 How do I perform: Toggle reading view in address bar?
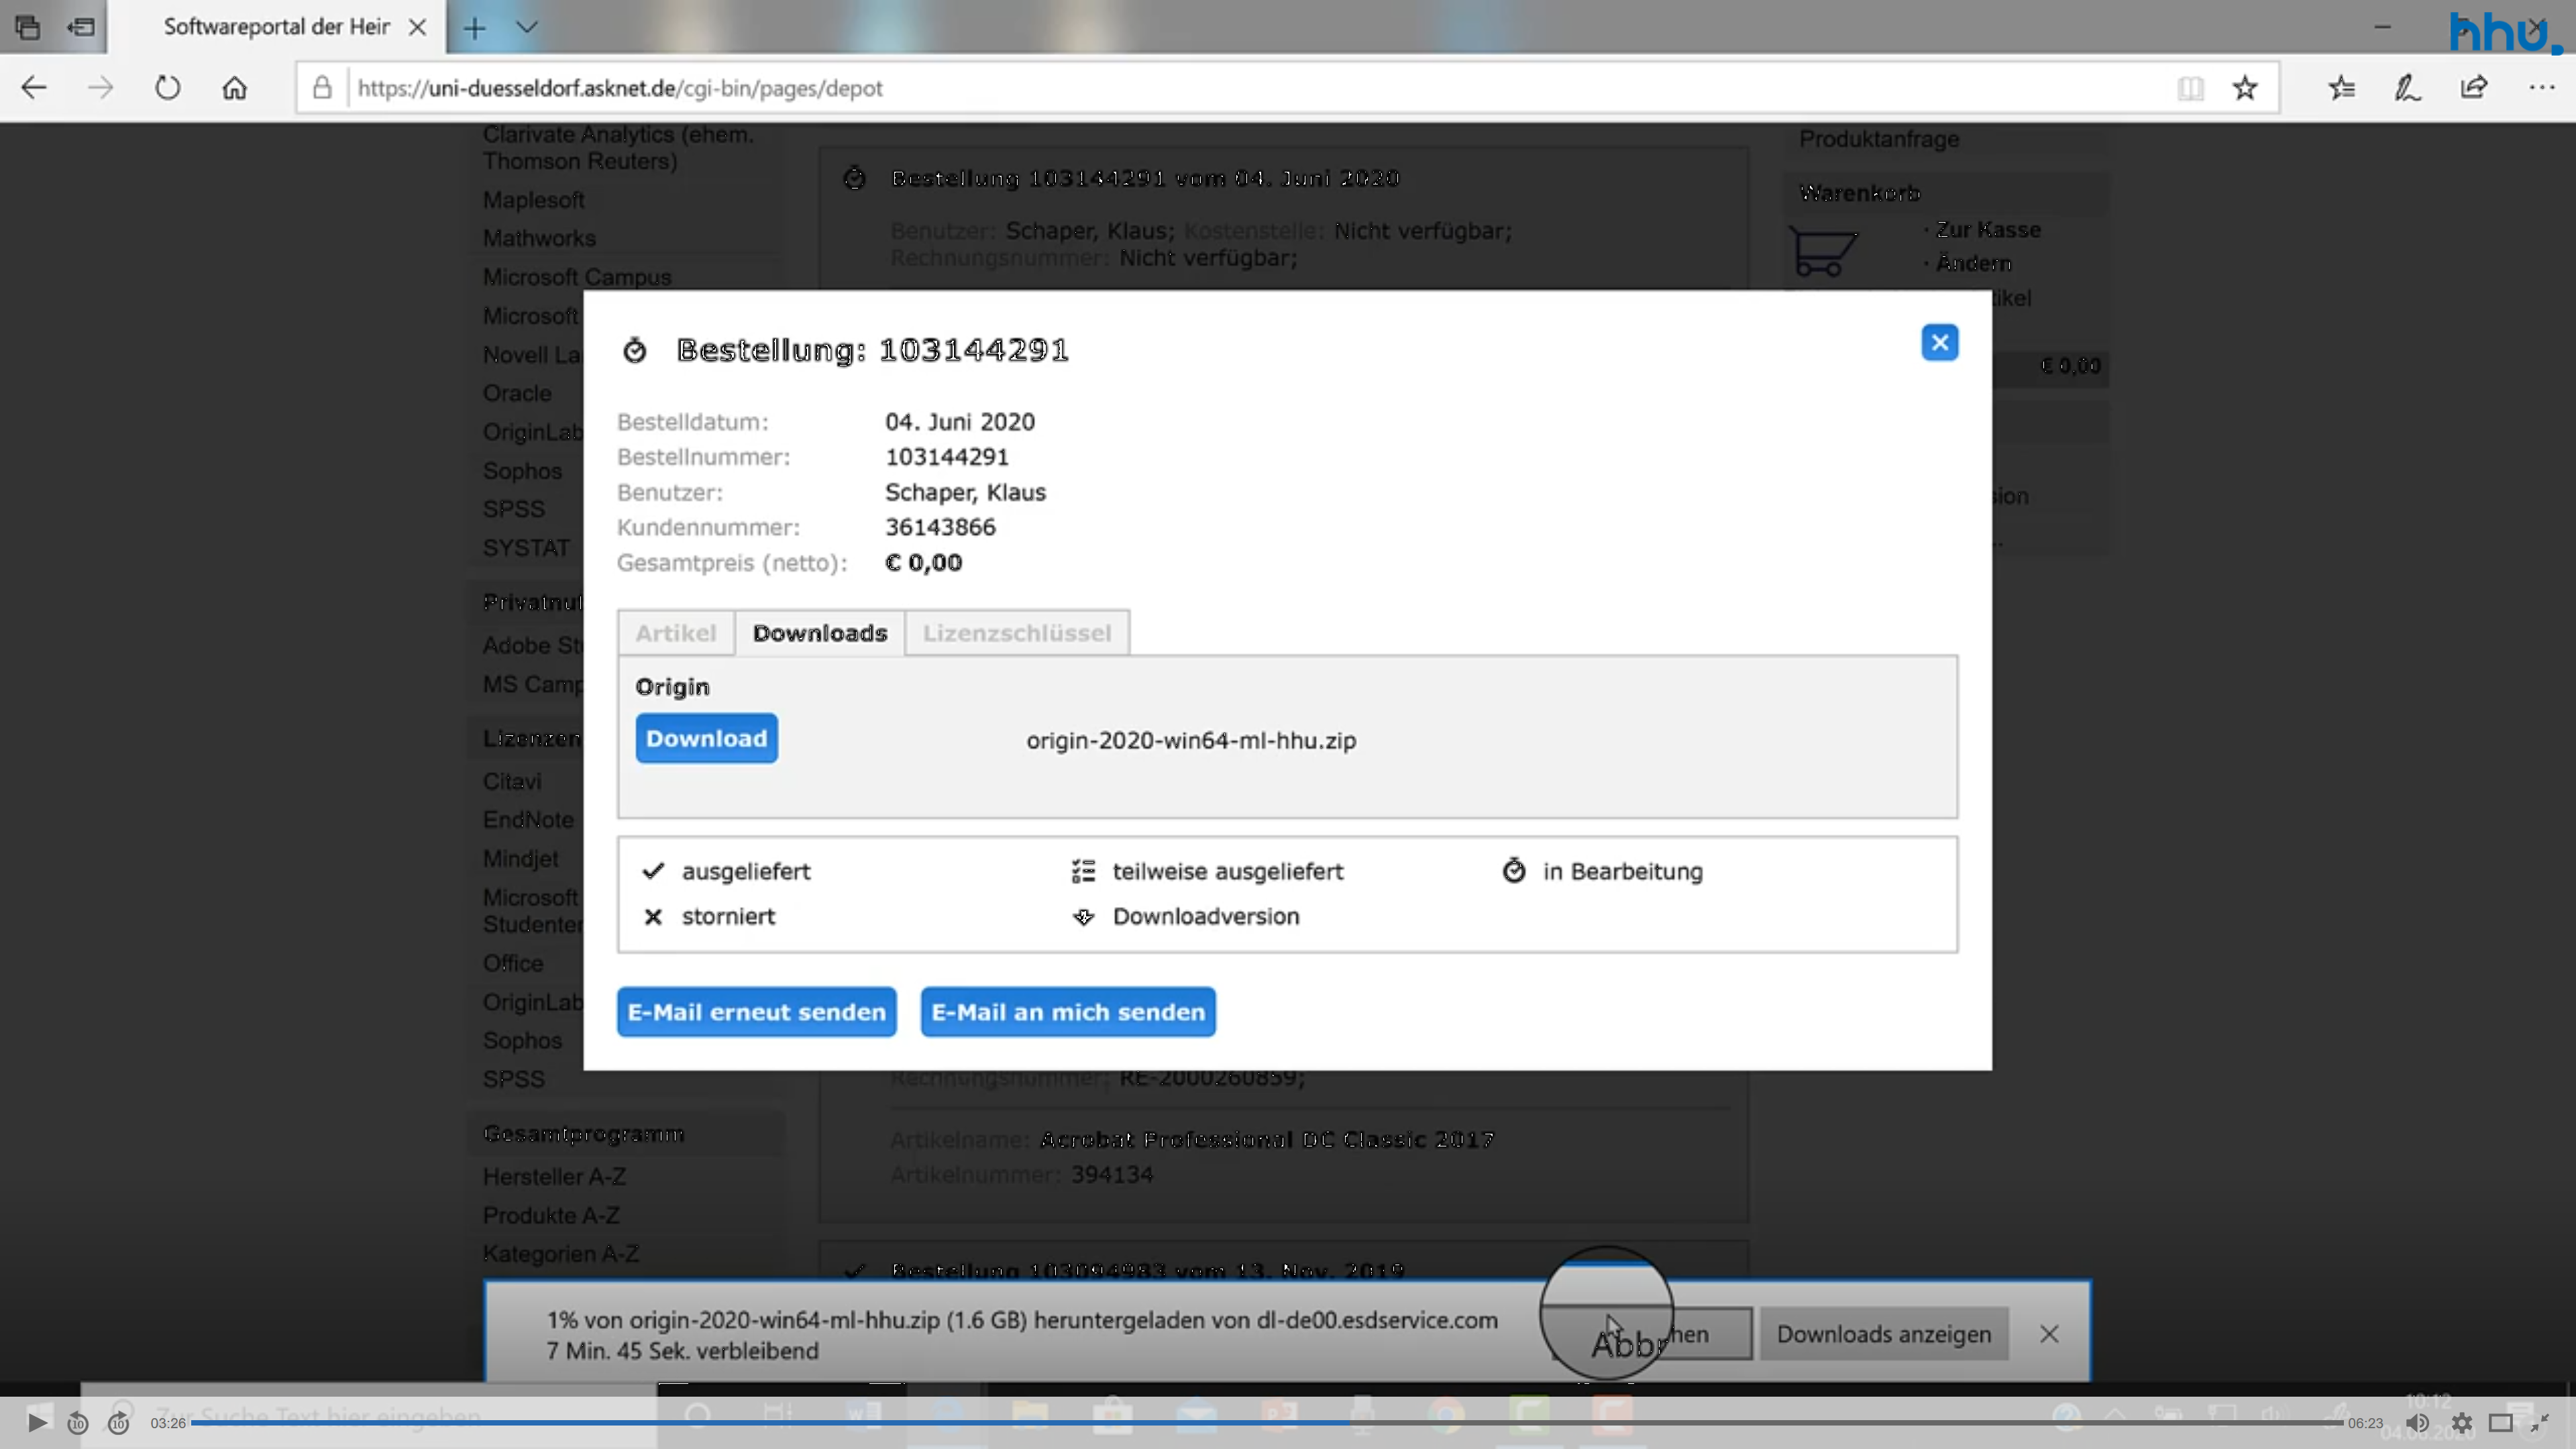2190,88
